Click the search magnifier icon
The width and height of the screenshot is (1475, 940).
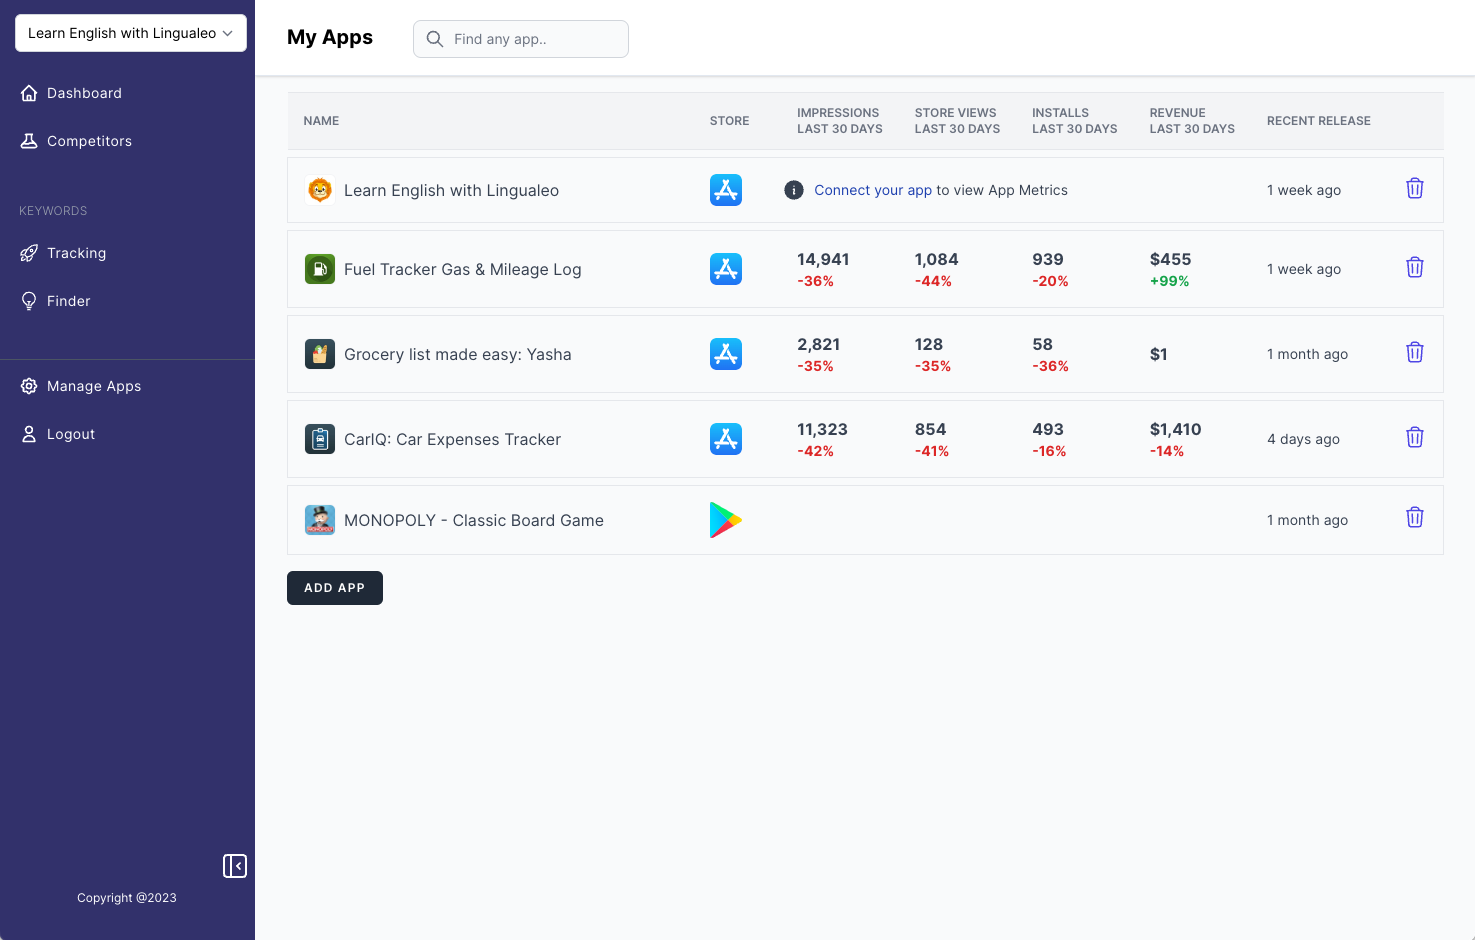(x=435, y=39)
